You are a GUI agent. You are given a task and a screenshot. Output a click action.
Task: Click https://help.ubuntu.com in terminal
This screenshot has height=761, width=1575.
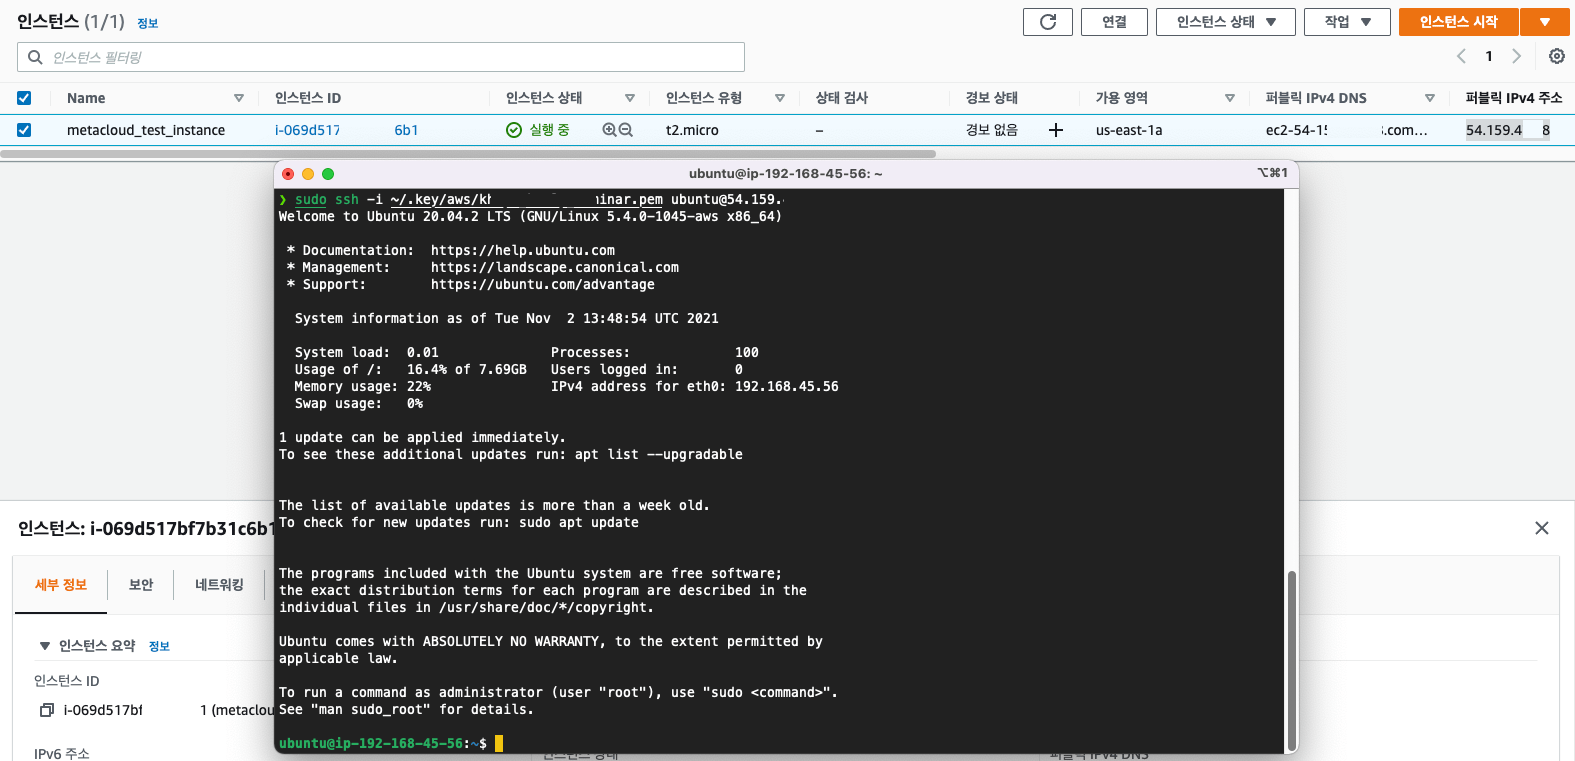[523, 250]
